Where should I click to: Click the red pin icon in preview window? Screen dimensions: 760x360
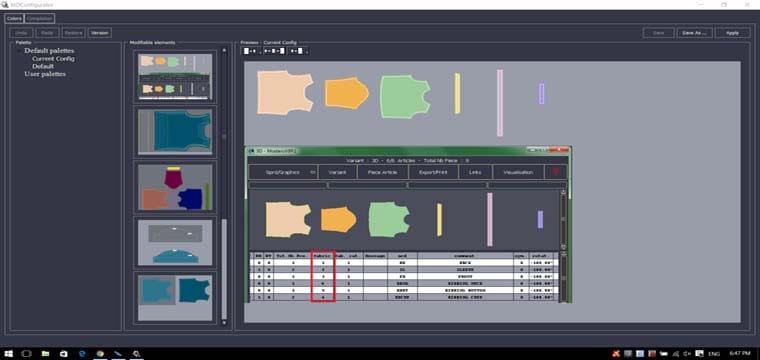[x=556, y=172]
